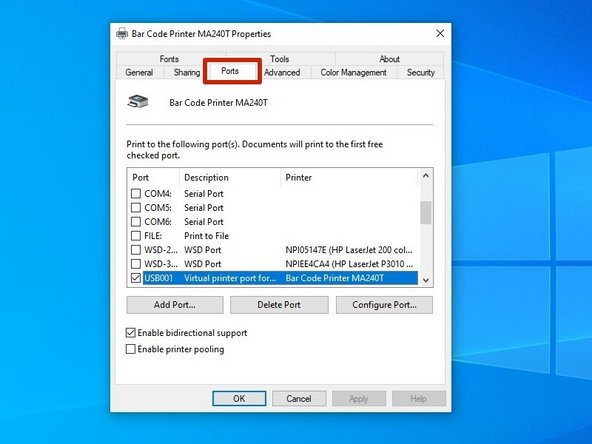
Task: Click the WSD-2 'WSD Port' description
Action: point(203,250)
